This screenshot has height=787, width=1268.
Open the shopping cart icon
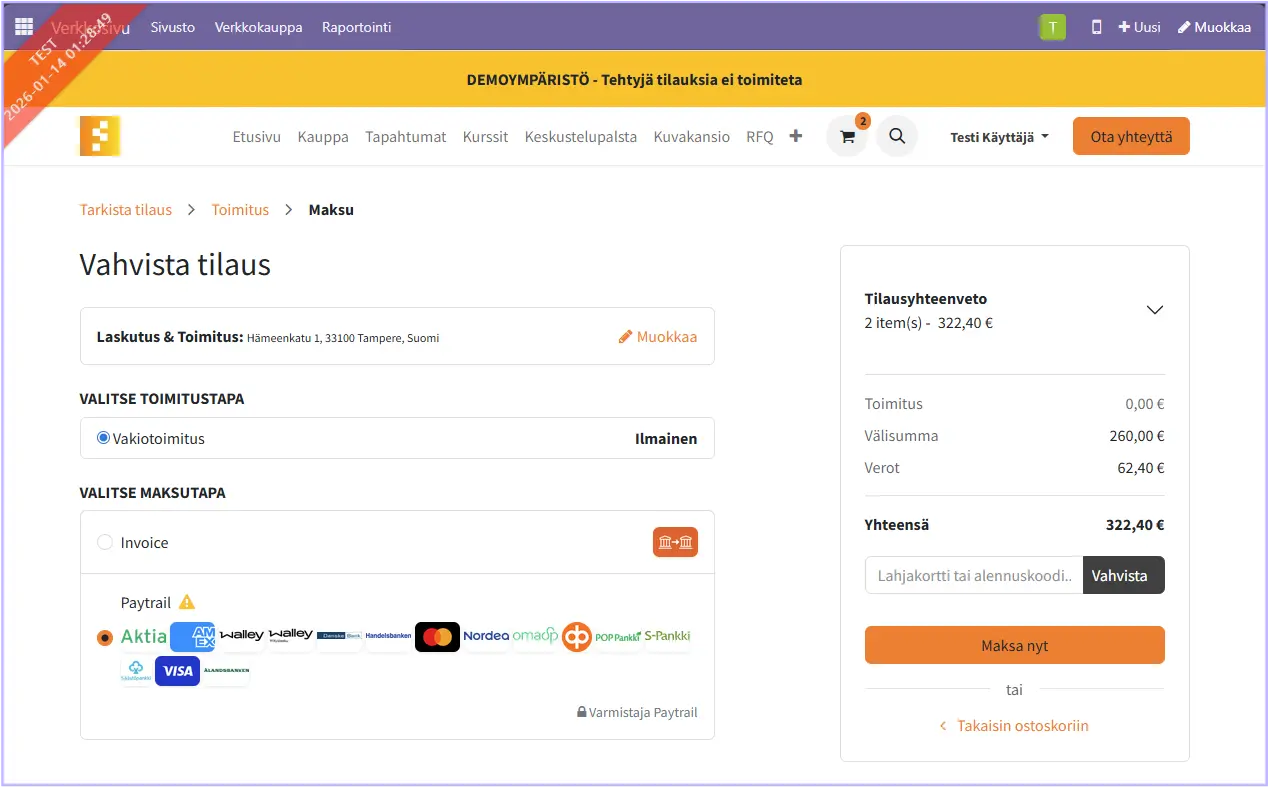[847, 137]
